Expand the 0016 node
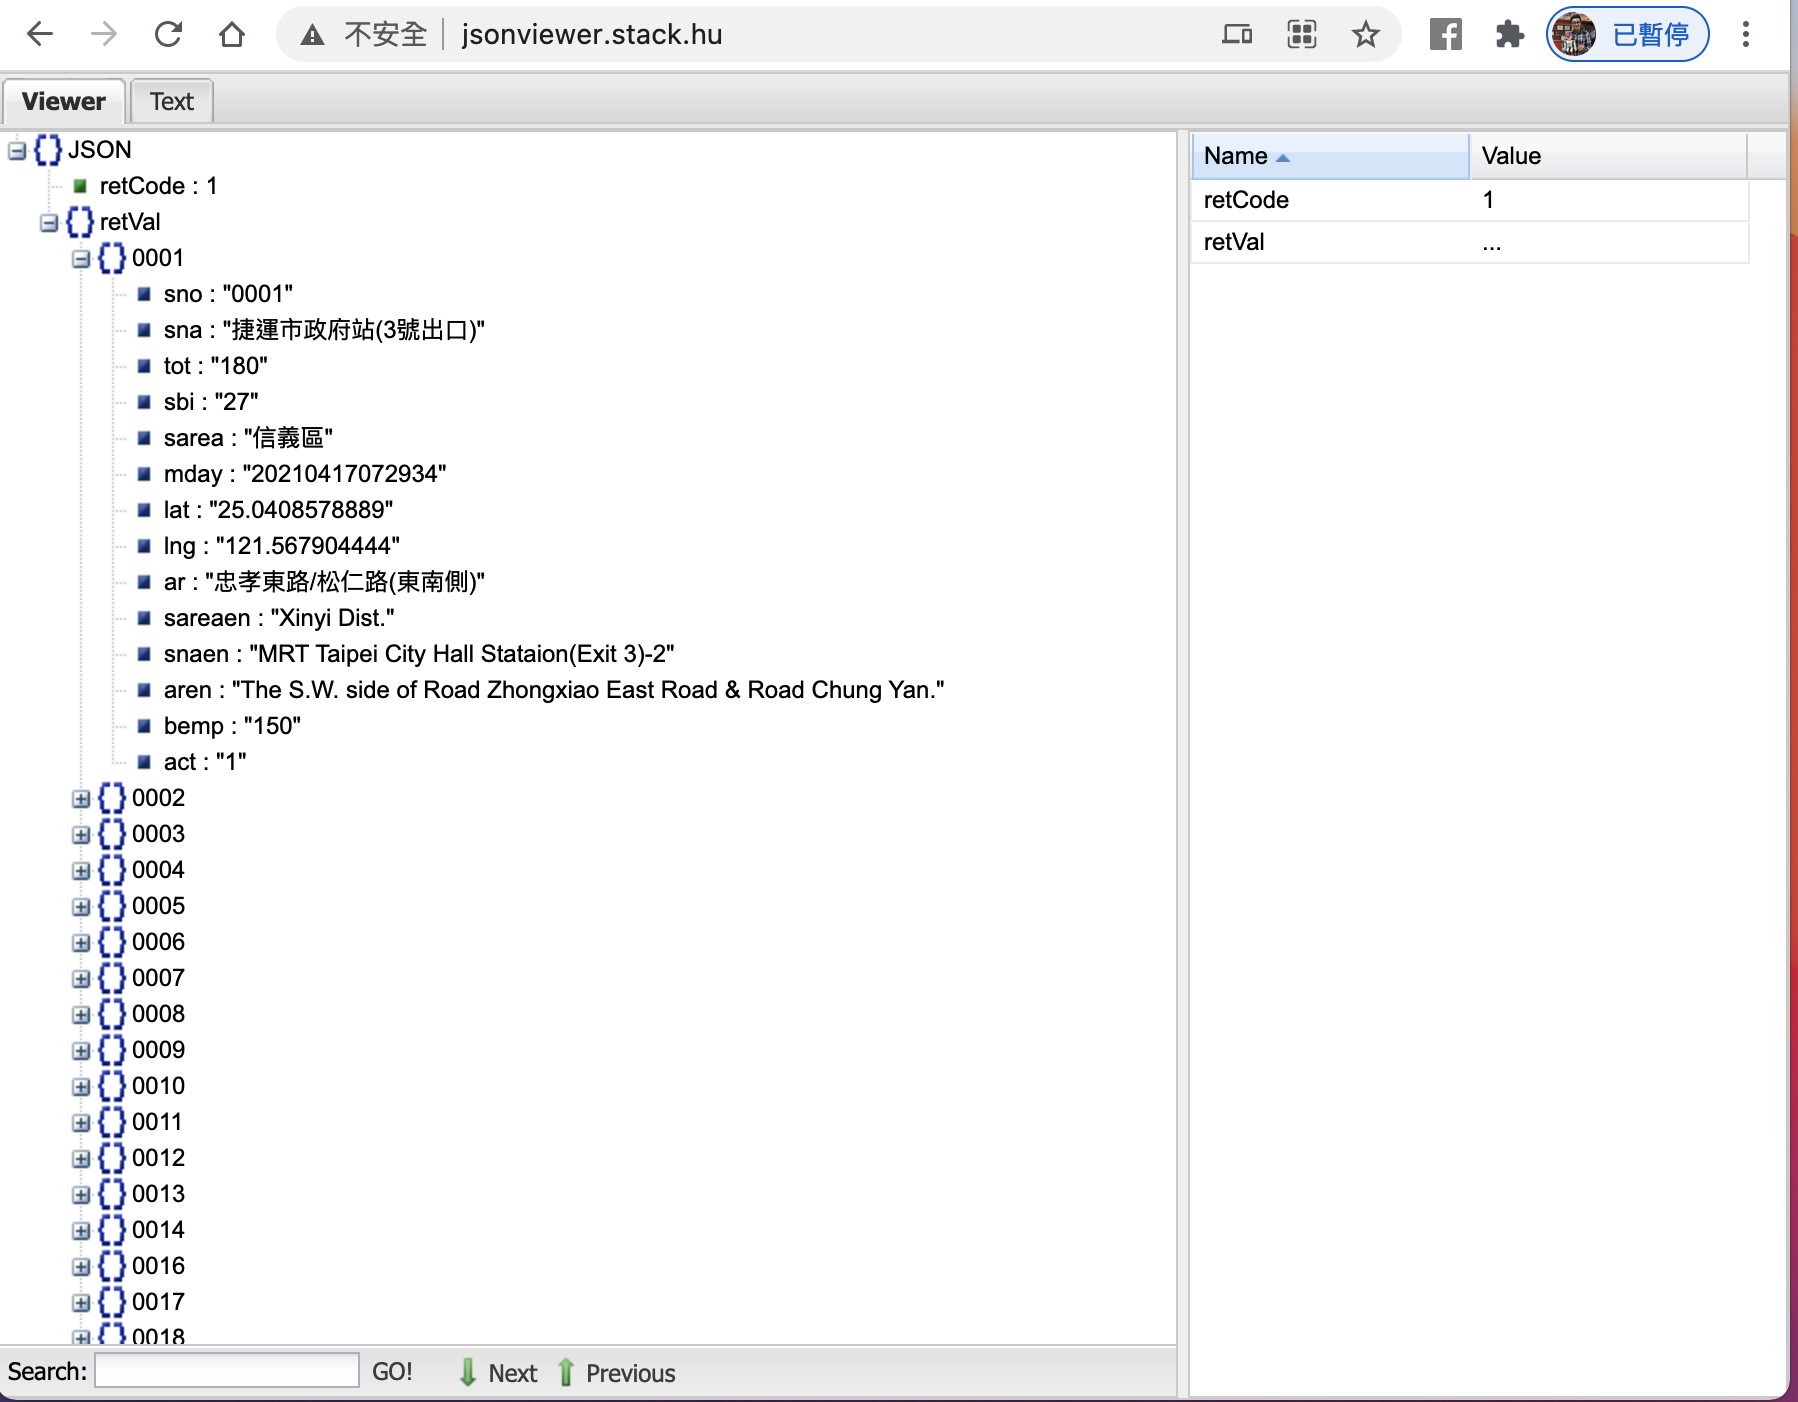This screenshot has height=1402, width=1798. [x=81, y=1267]
